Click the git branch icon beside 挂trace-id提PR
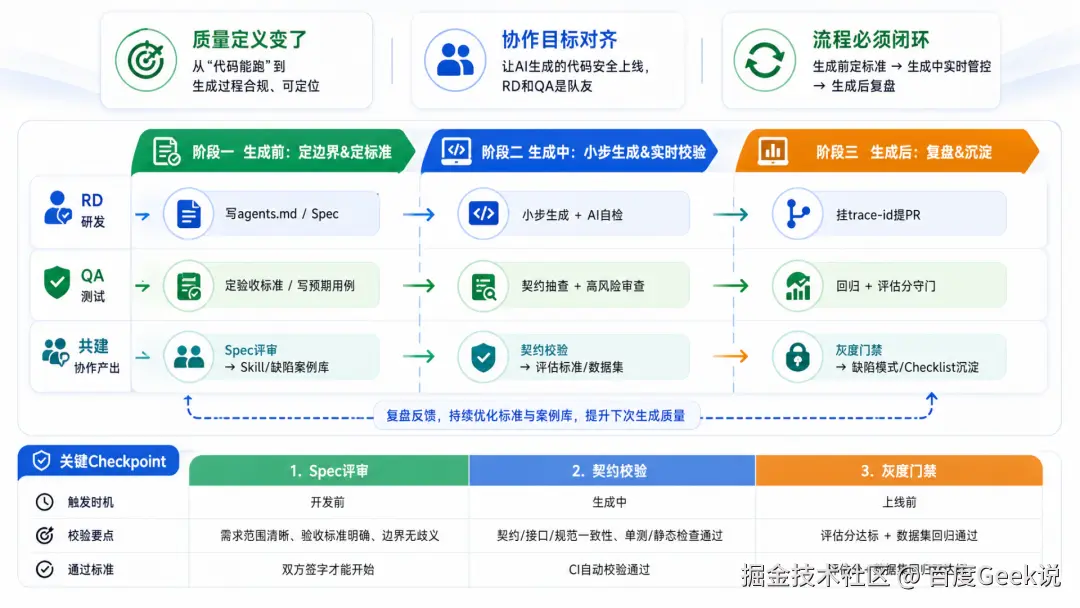 coord(797,214)
